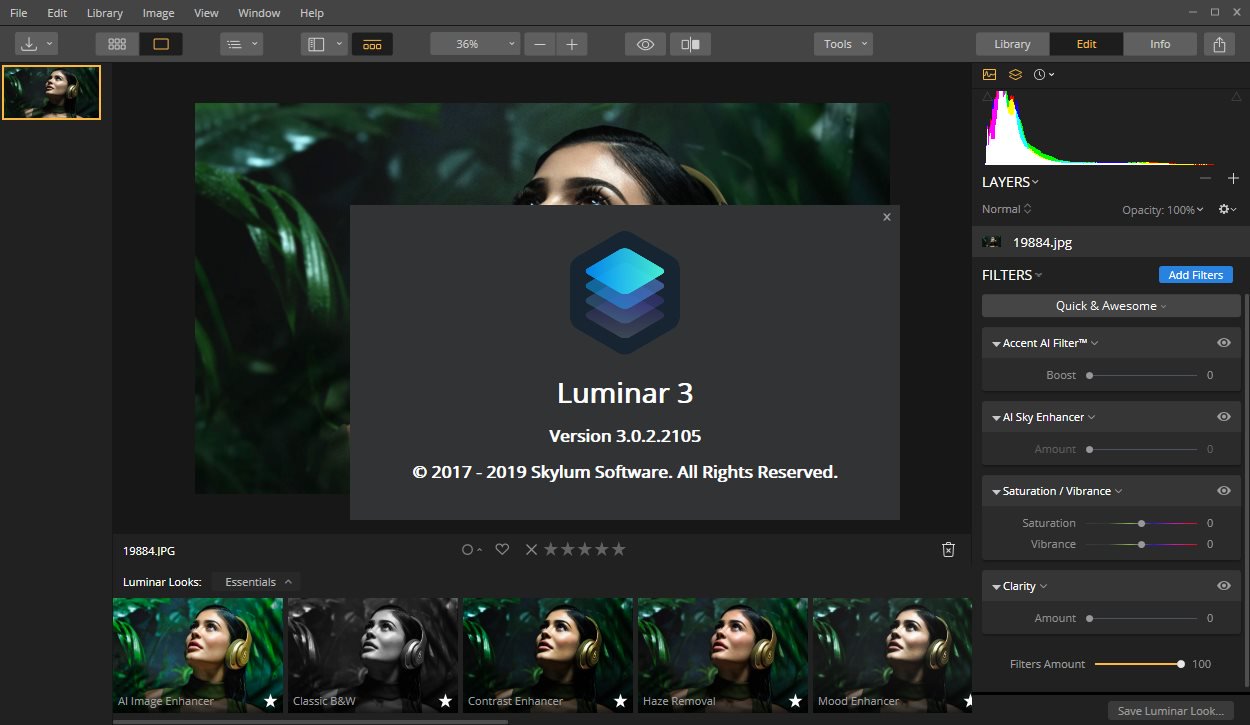Open the import images button
Screen dimensions: 1250x725
tap(36, 44)
